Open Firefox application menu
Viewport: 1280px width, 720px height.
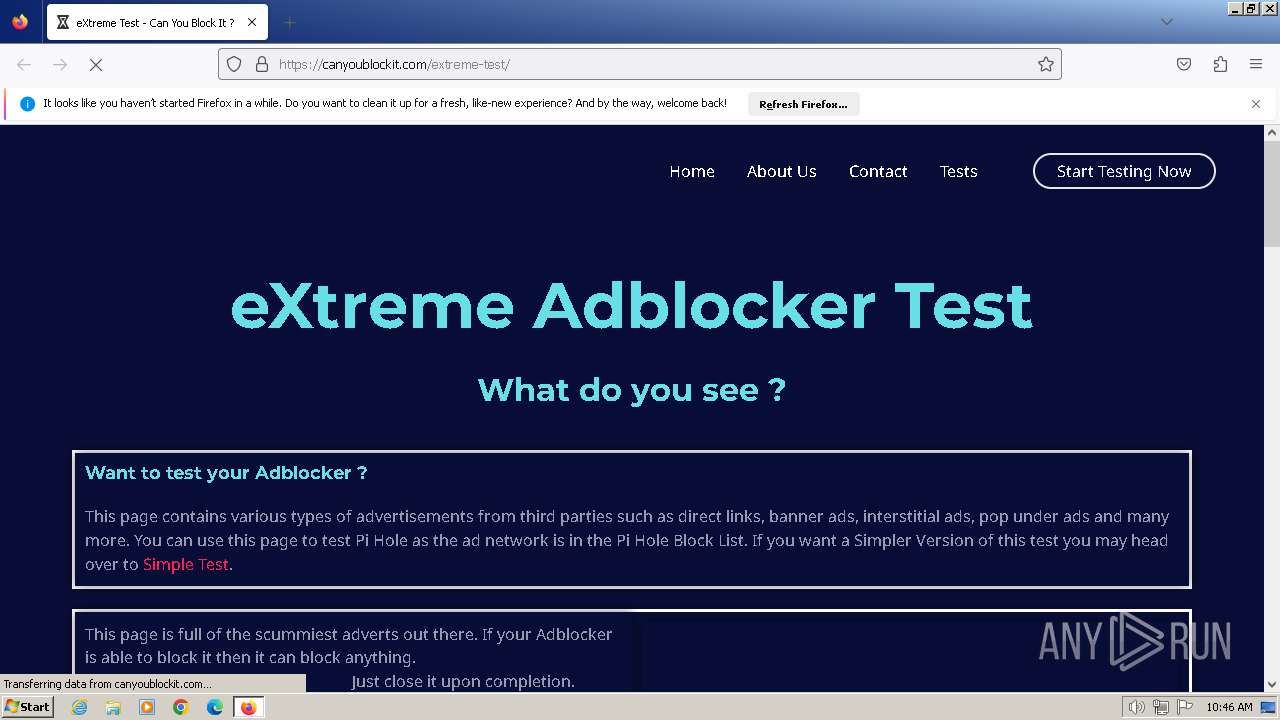(x=1256, y=64)
